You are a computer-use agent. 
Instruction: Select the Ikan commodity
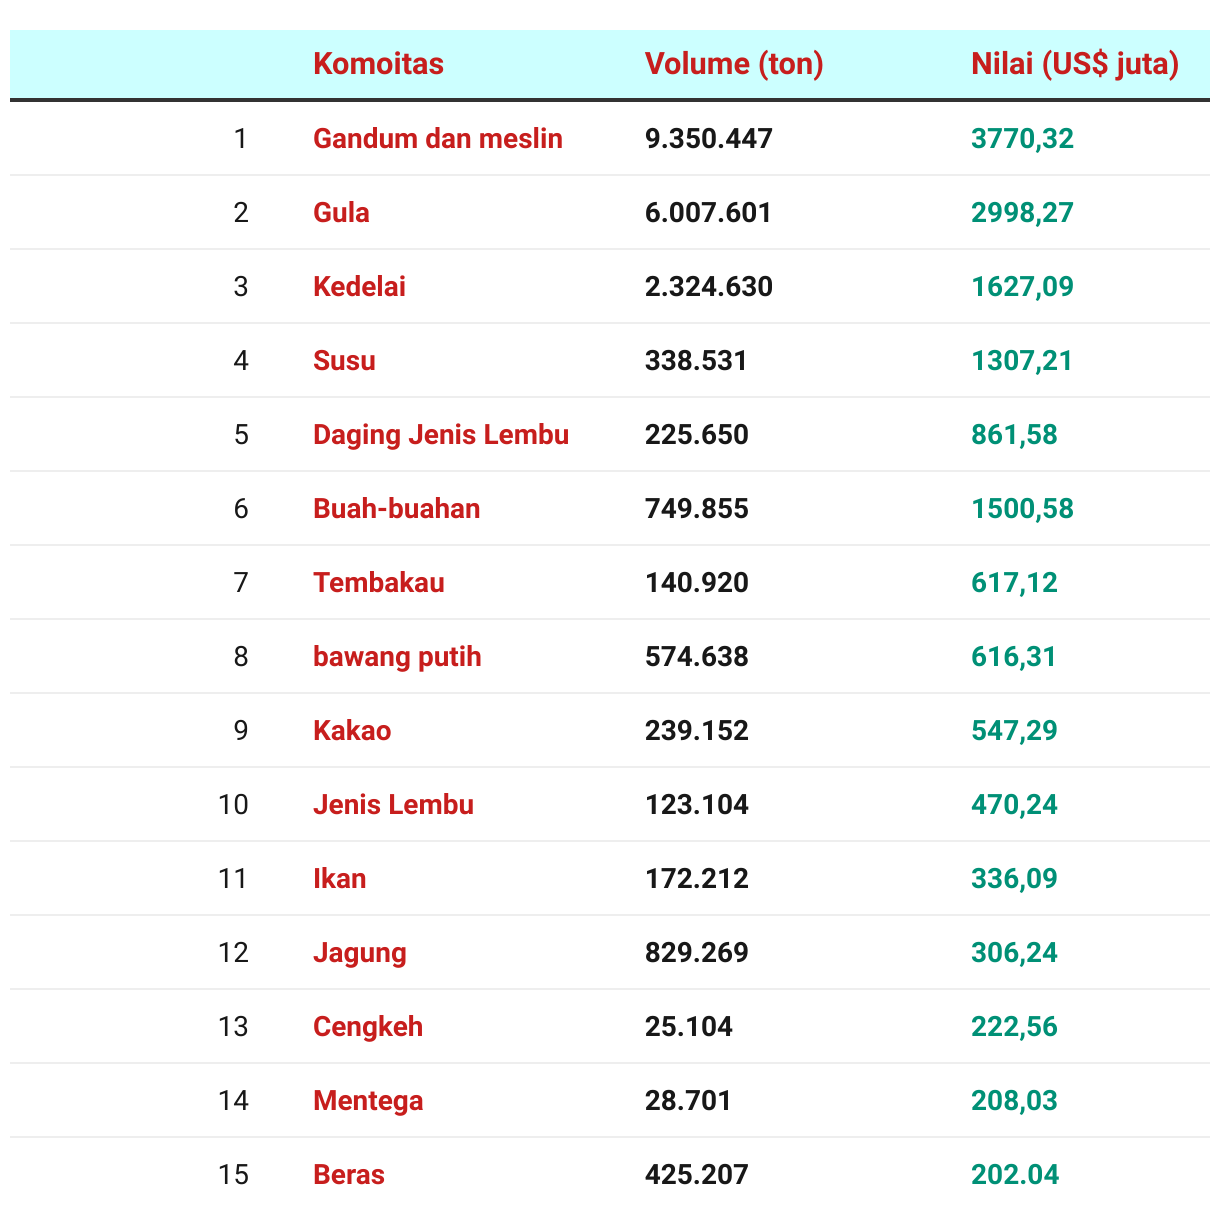339,878
